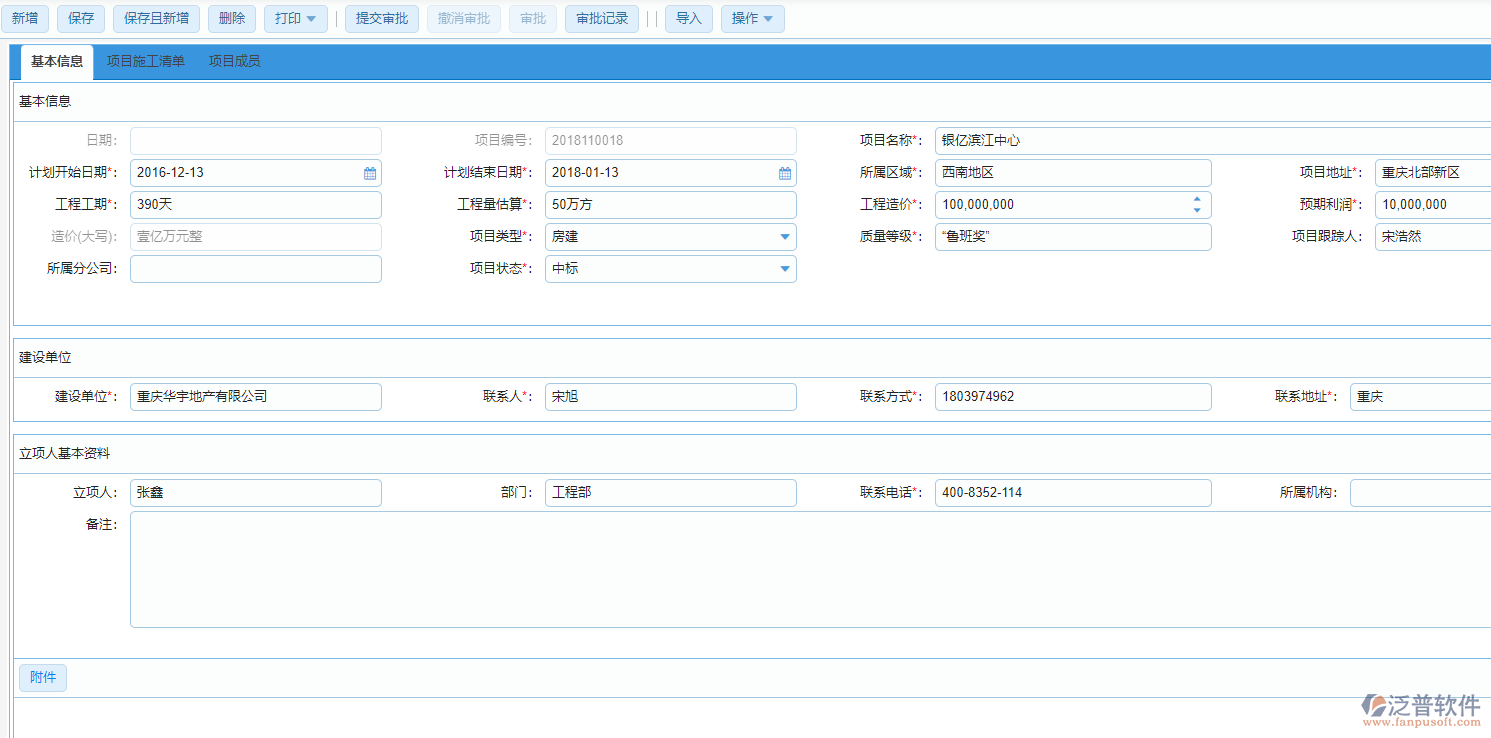This screenshot has height=738, width=1491.
Task: Select the 基本信息 tab
Action: tap(57, 61)
